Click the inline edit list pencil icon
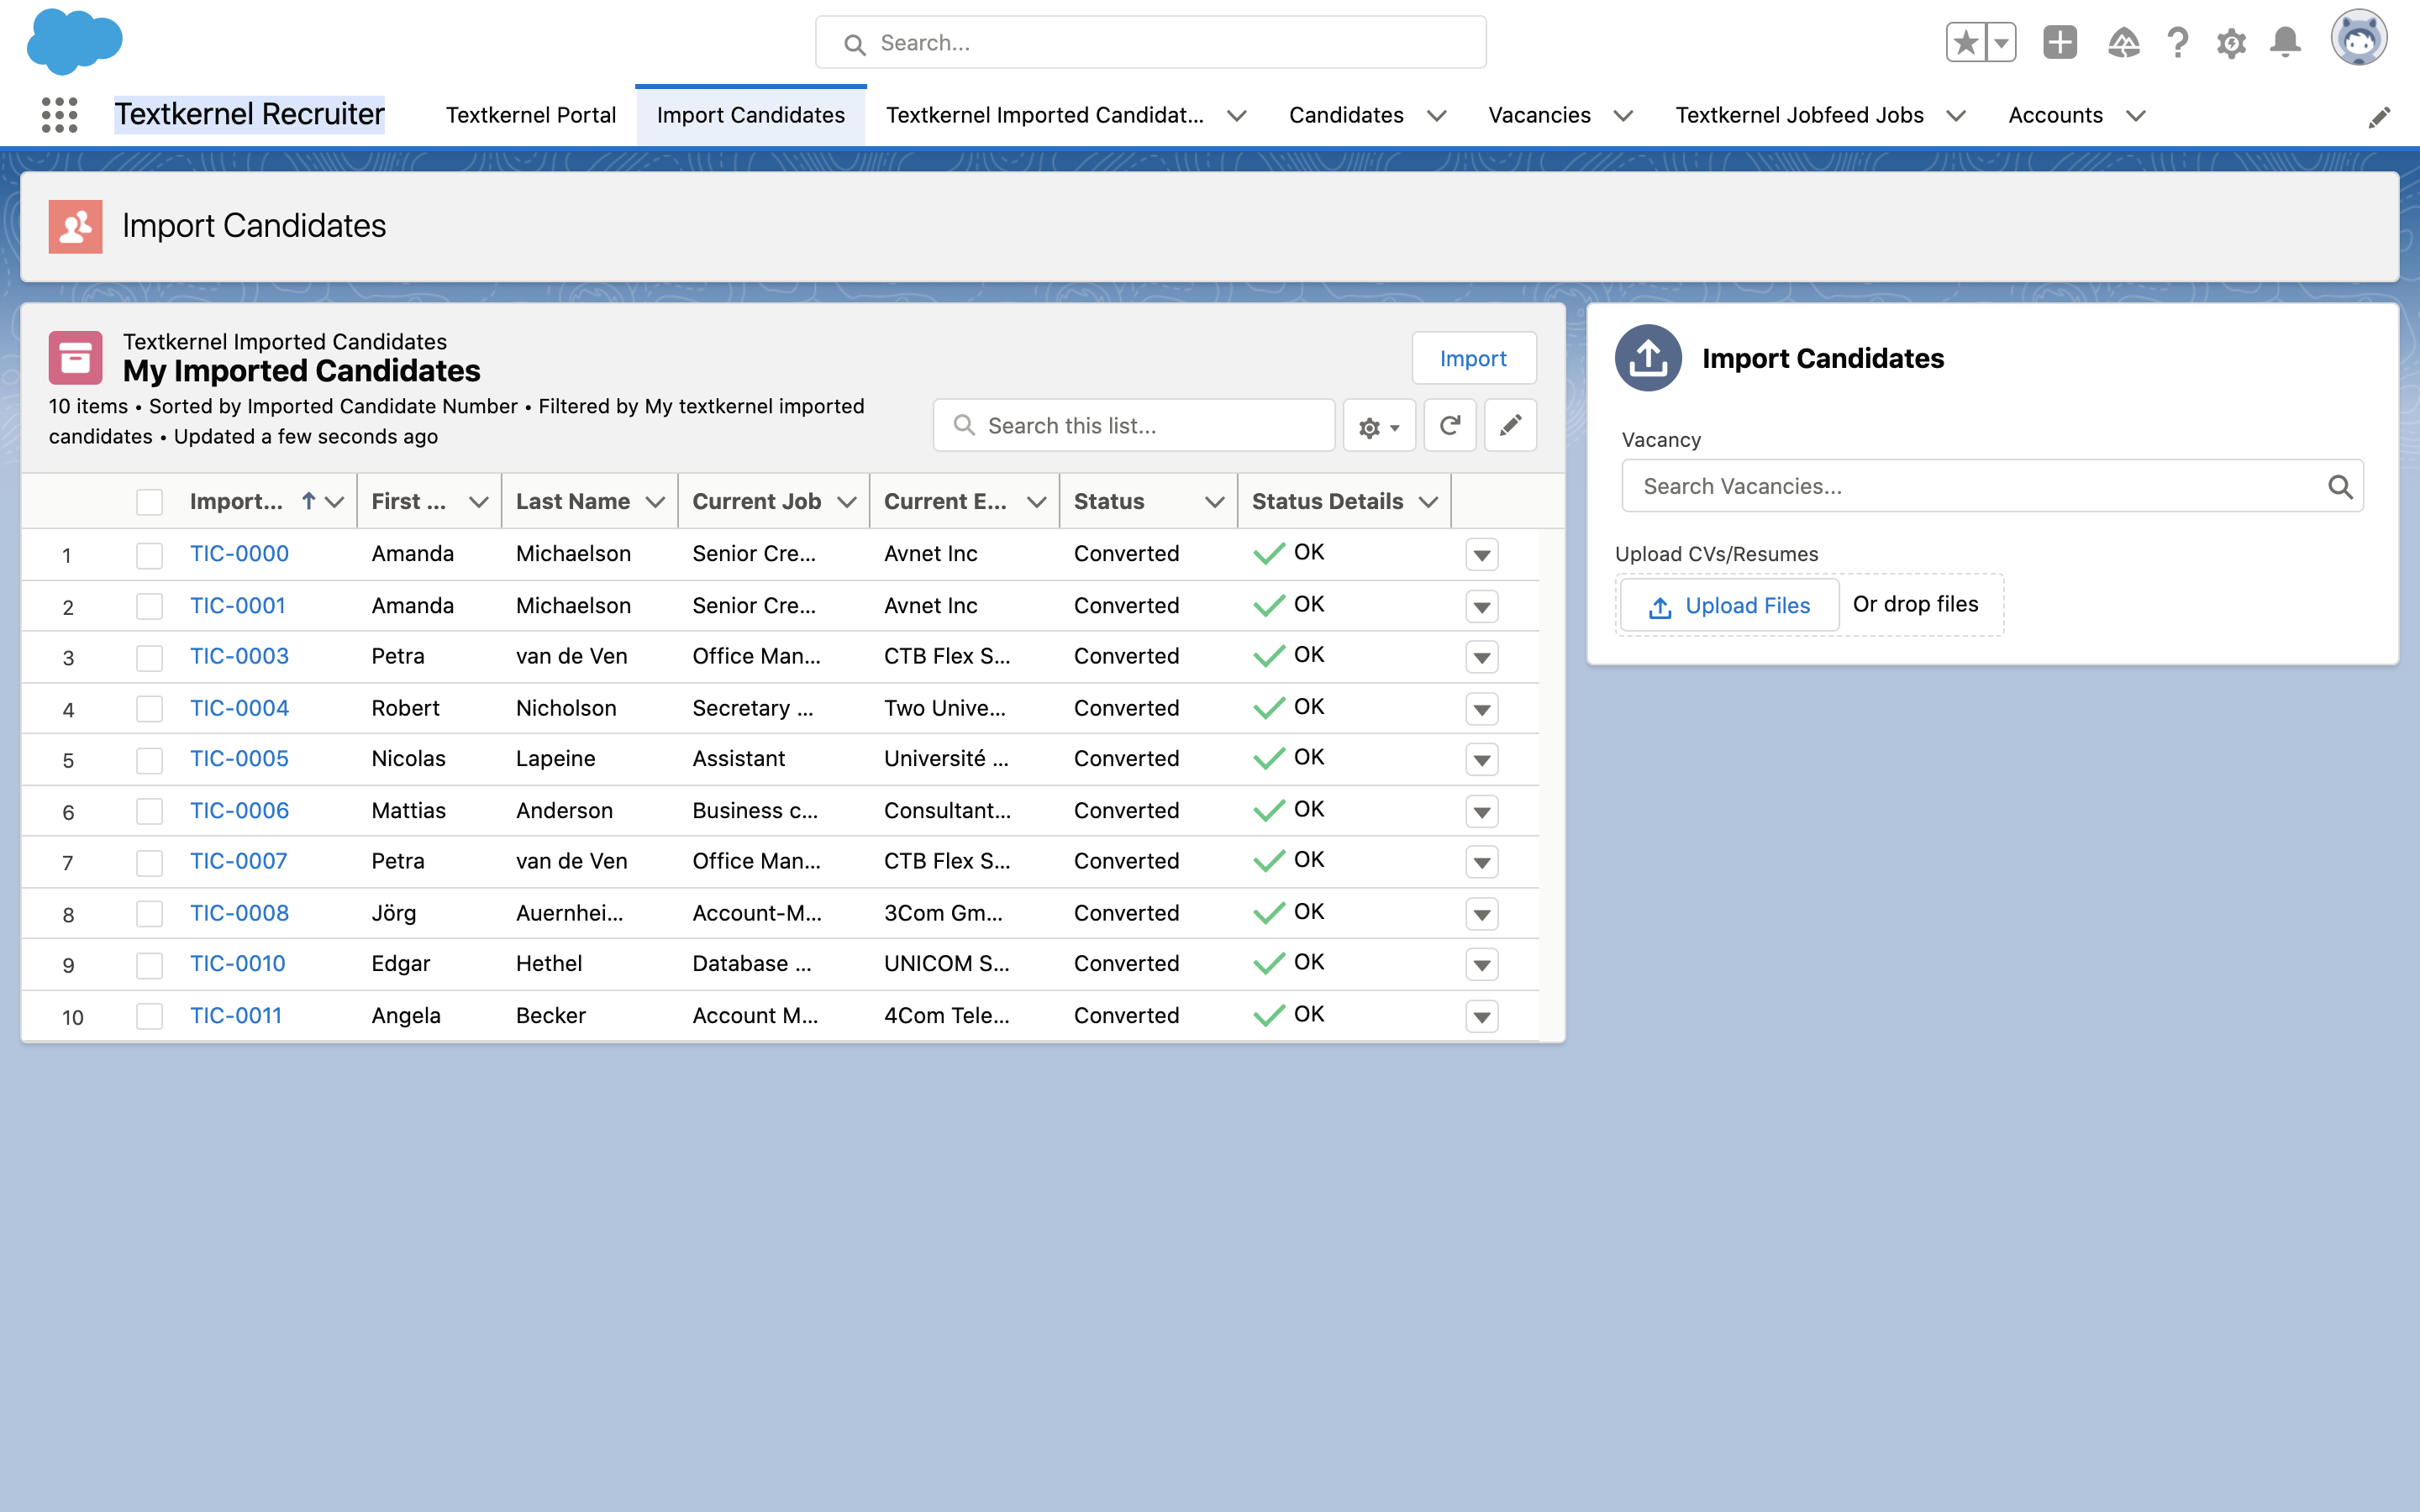 pos(1510,426)
